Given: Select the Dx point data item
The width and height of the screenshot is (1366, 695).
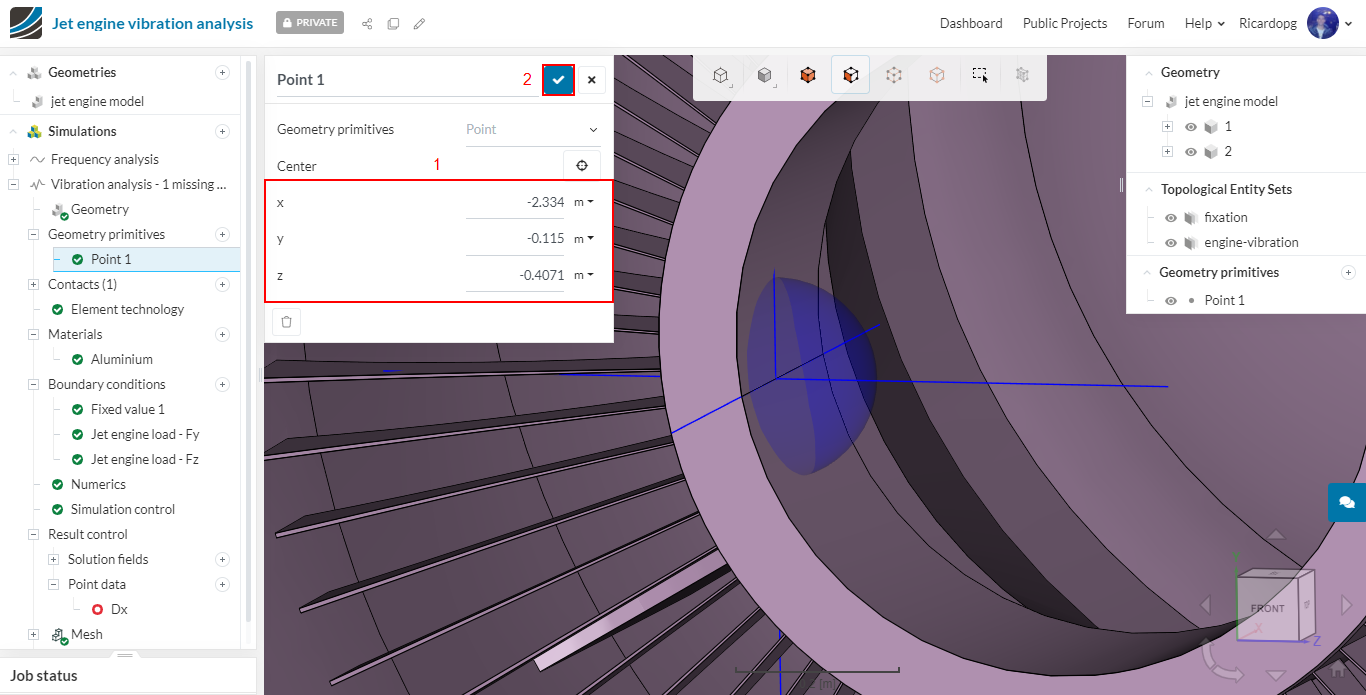Looking at the screenshot, I should [x=119, y=609].
